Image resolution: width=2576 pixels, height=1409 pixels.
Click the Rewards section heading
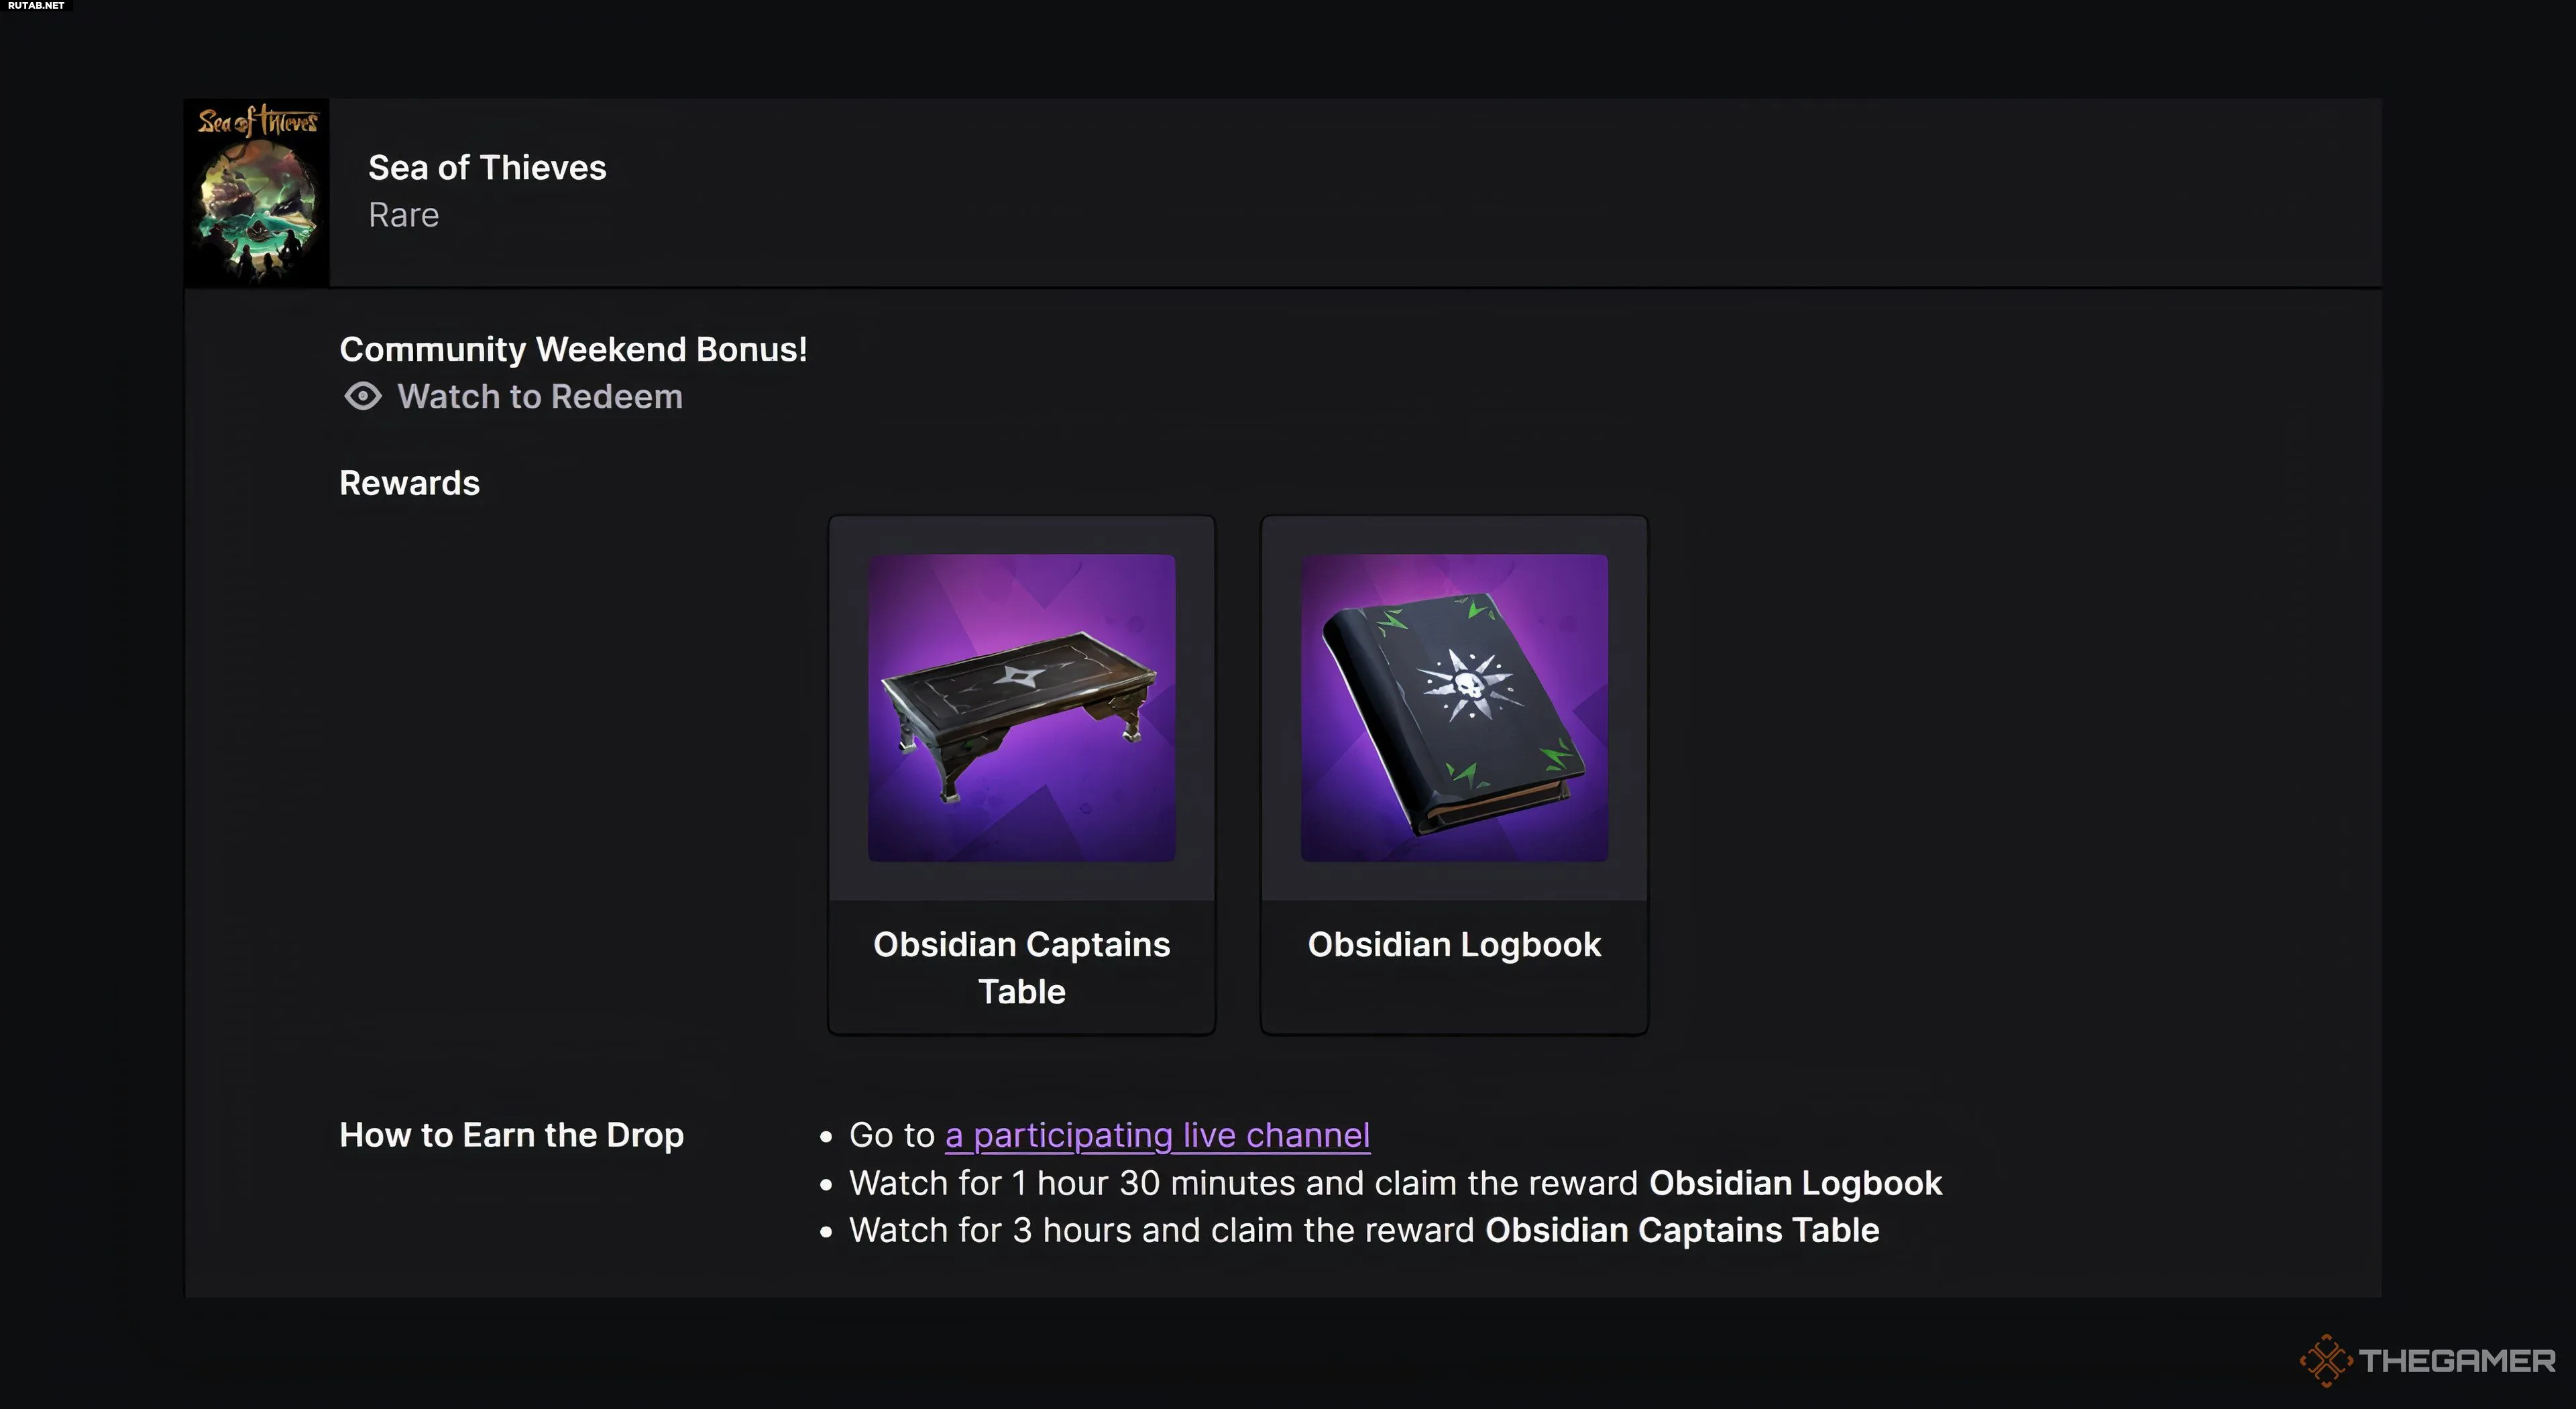click(x=409, y=483)
